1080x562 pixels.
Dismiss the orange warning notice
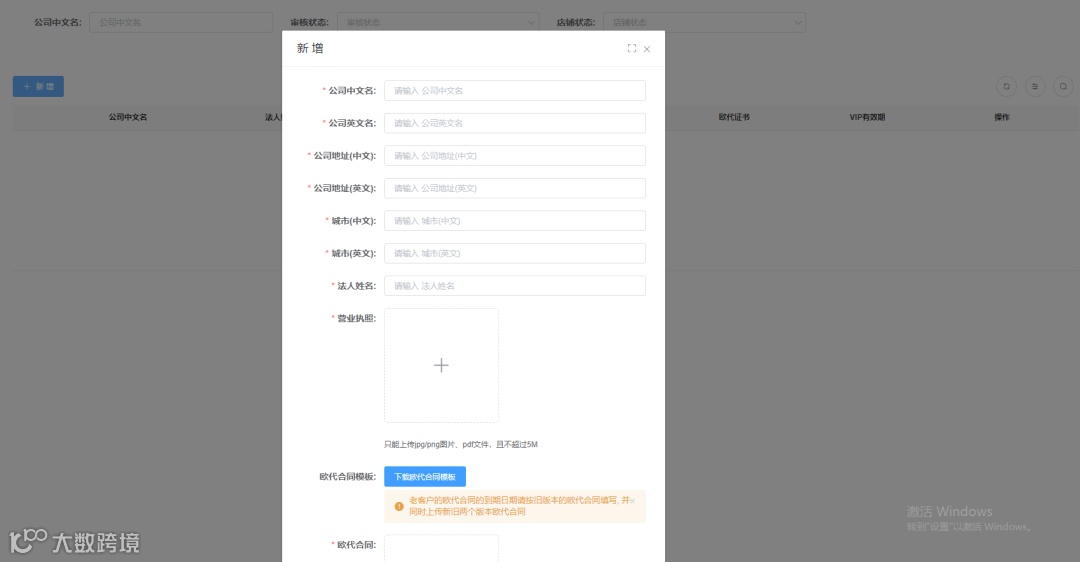tap(632, 501)
